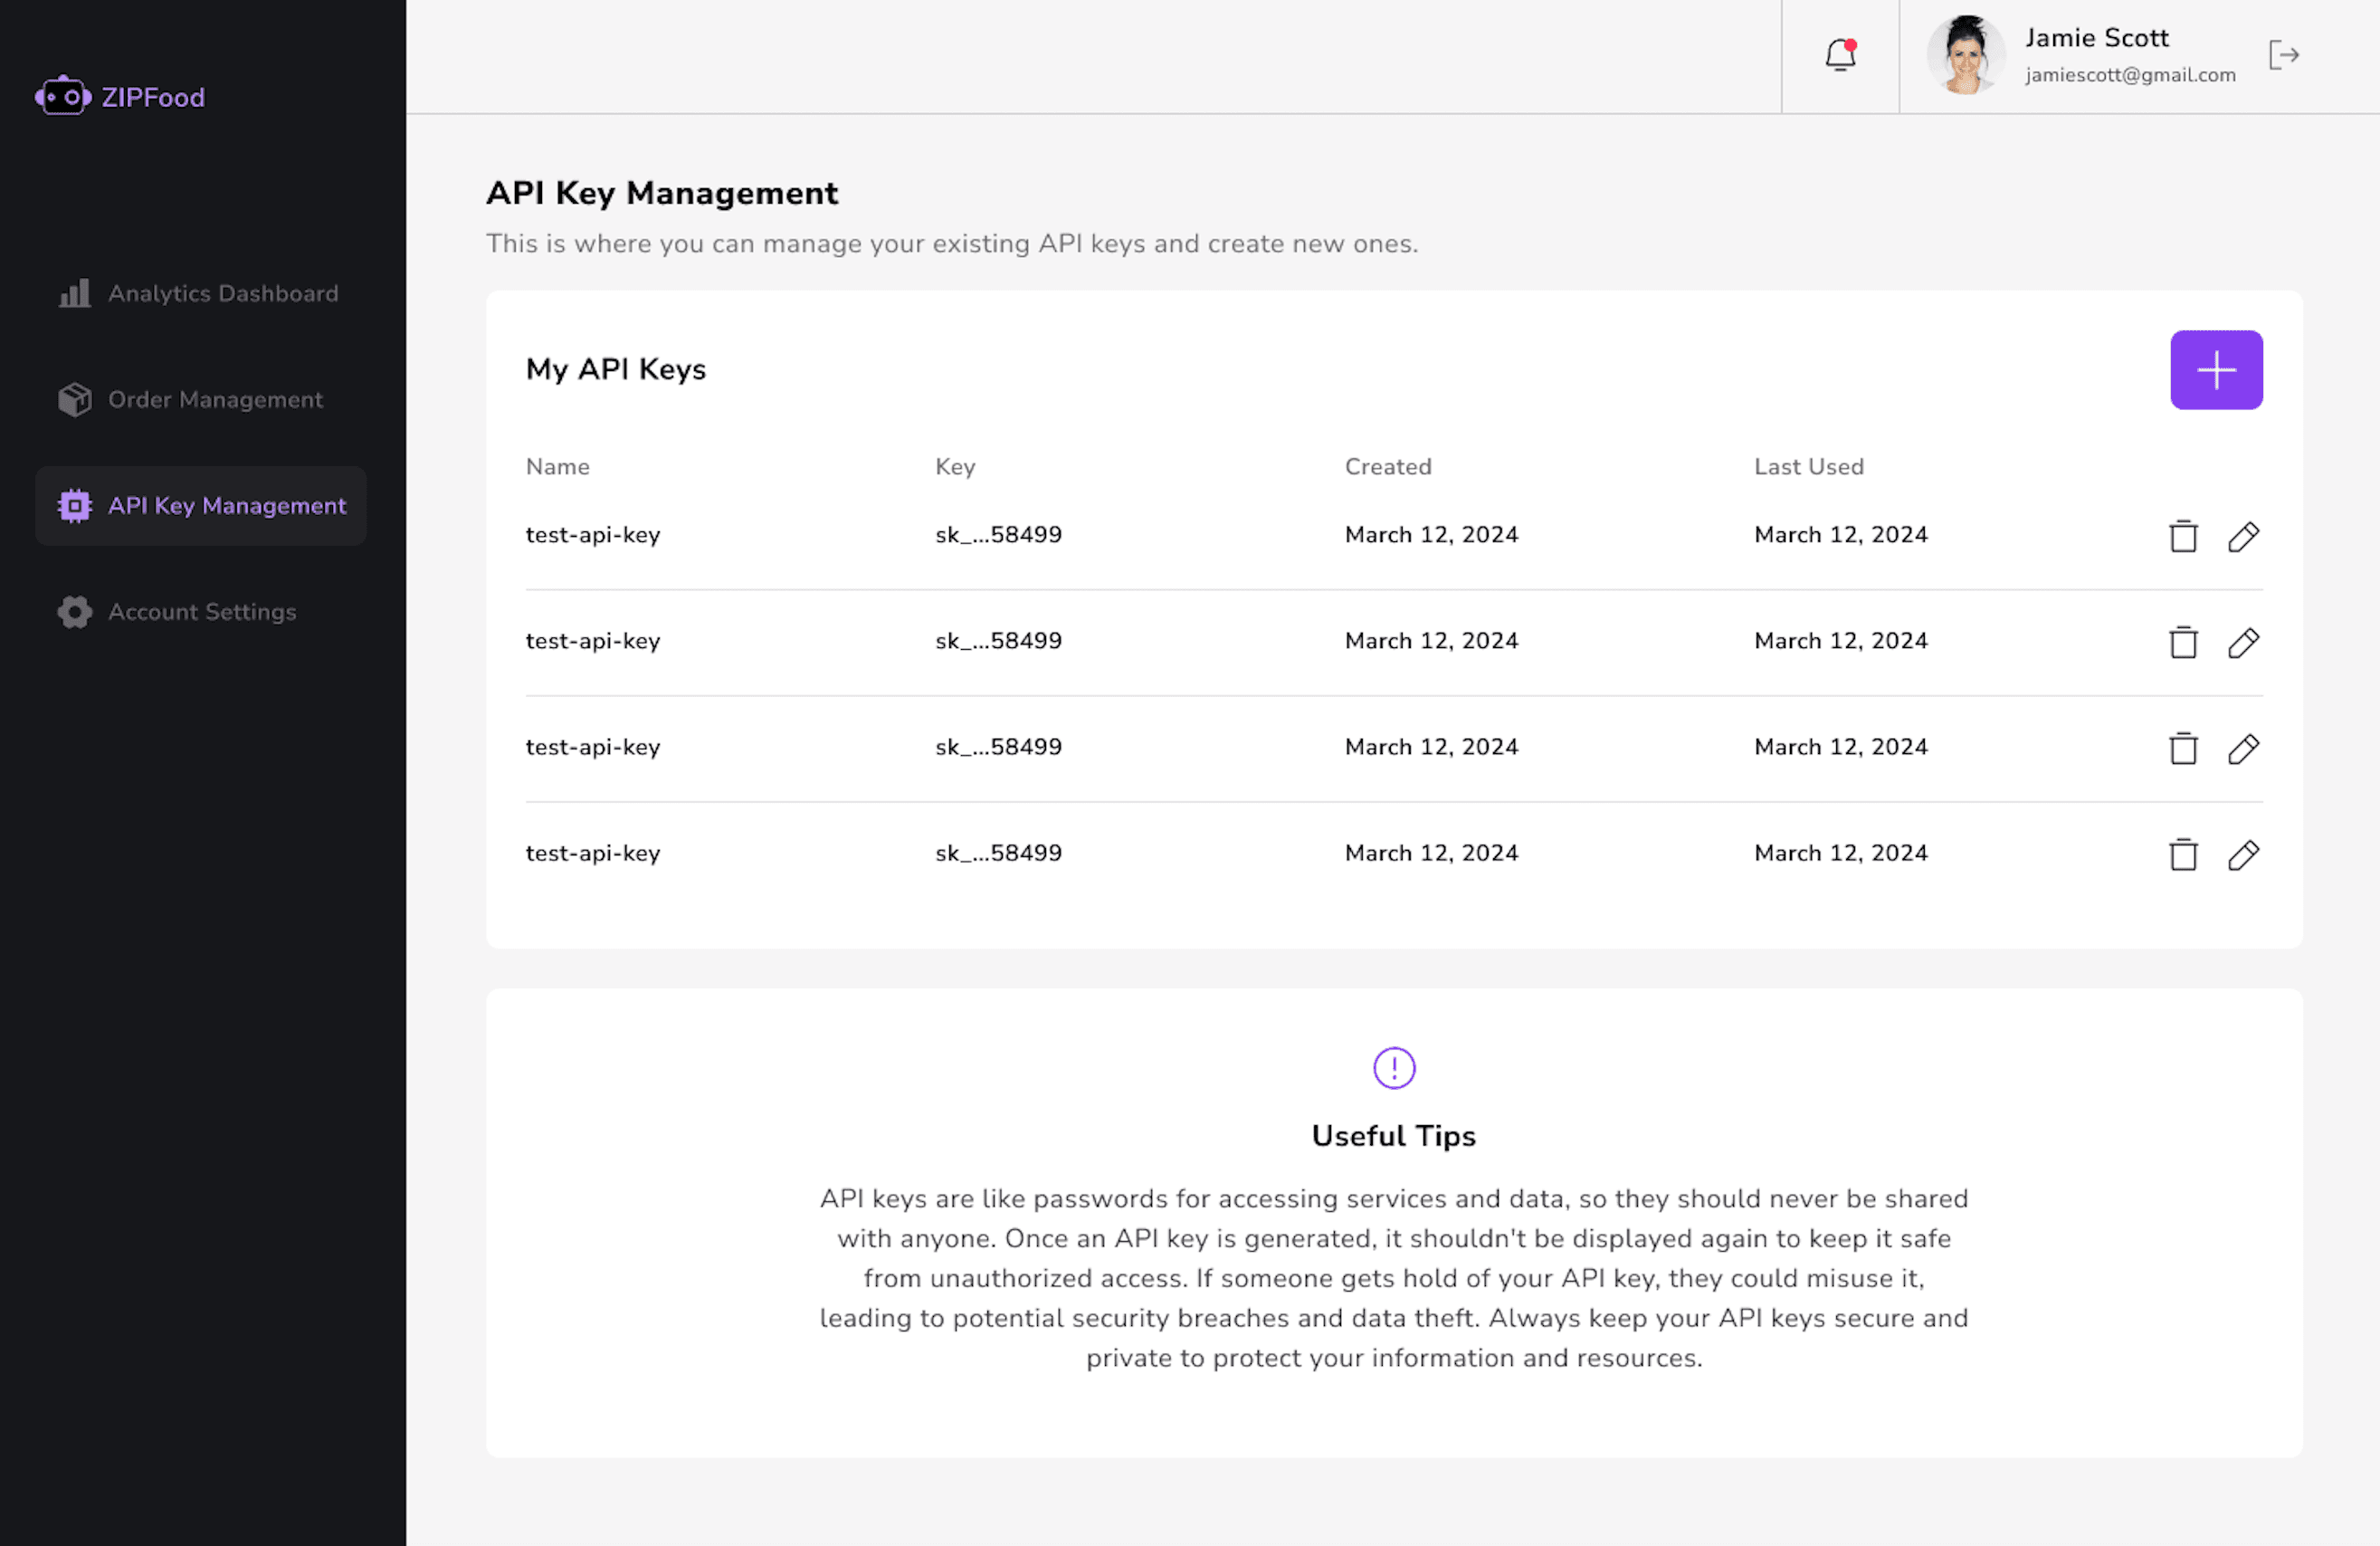Select the Analytics Dashboard bar chart icon
2380x1546 pixels.
[x=74, y=293]
